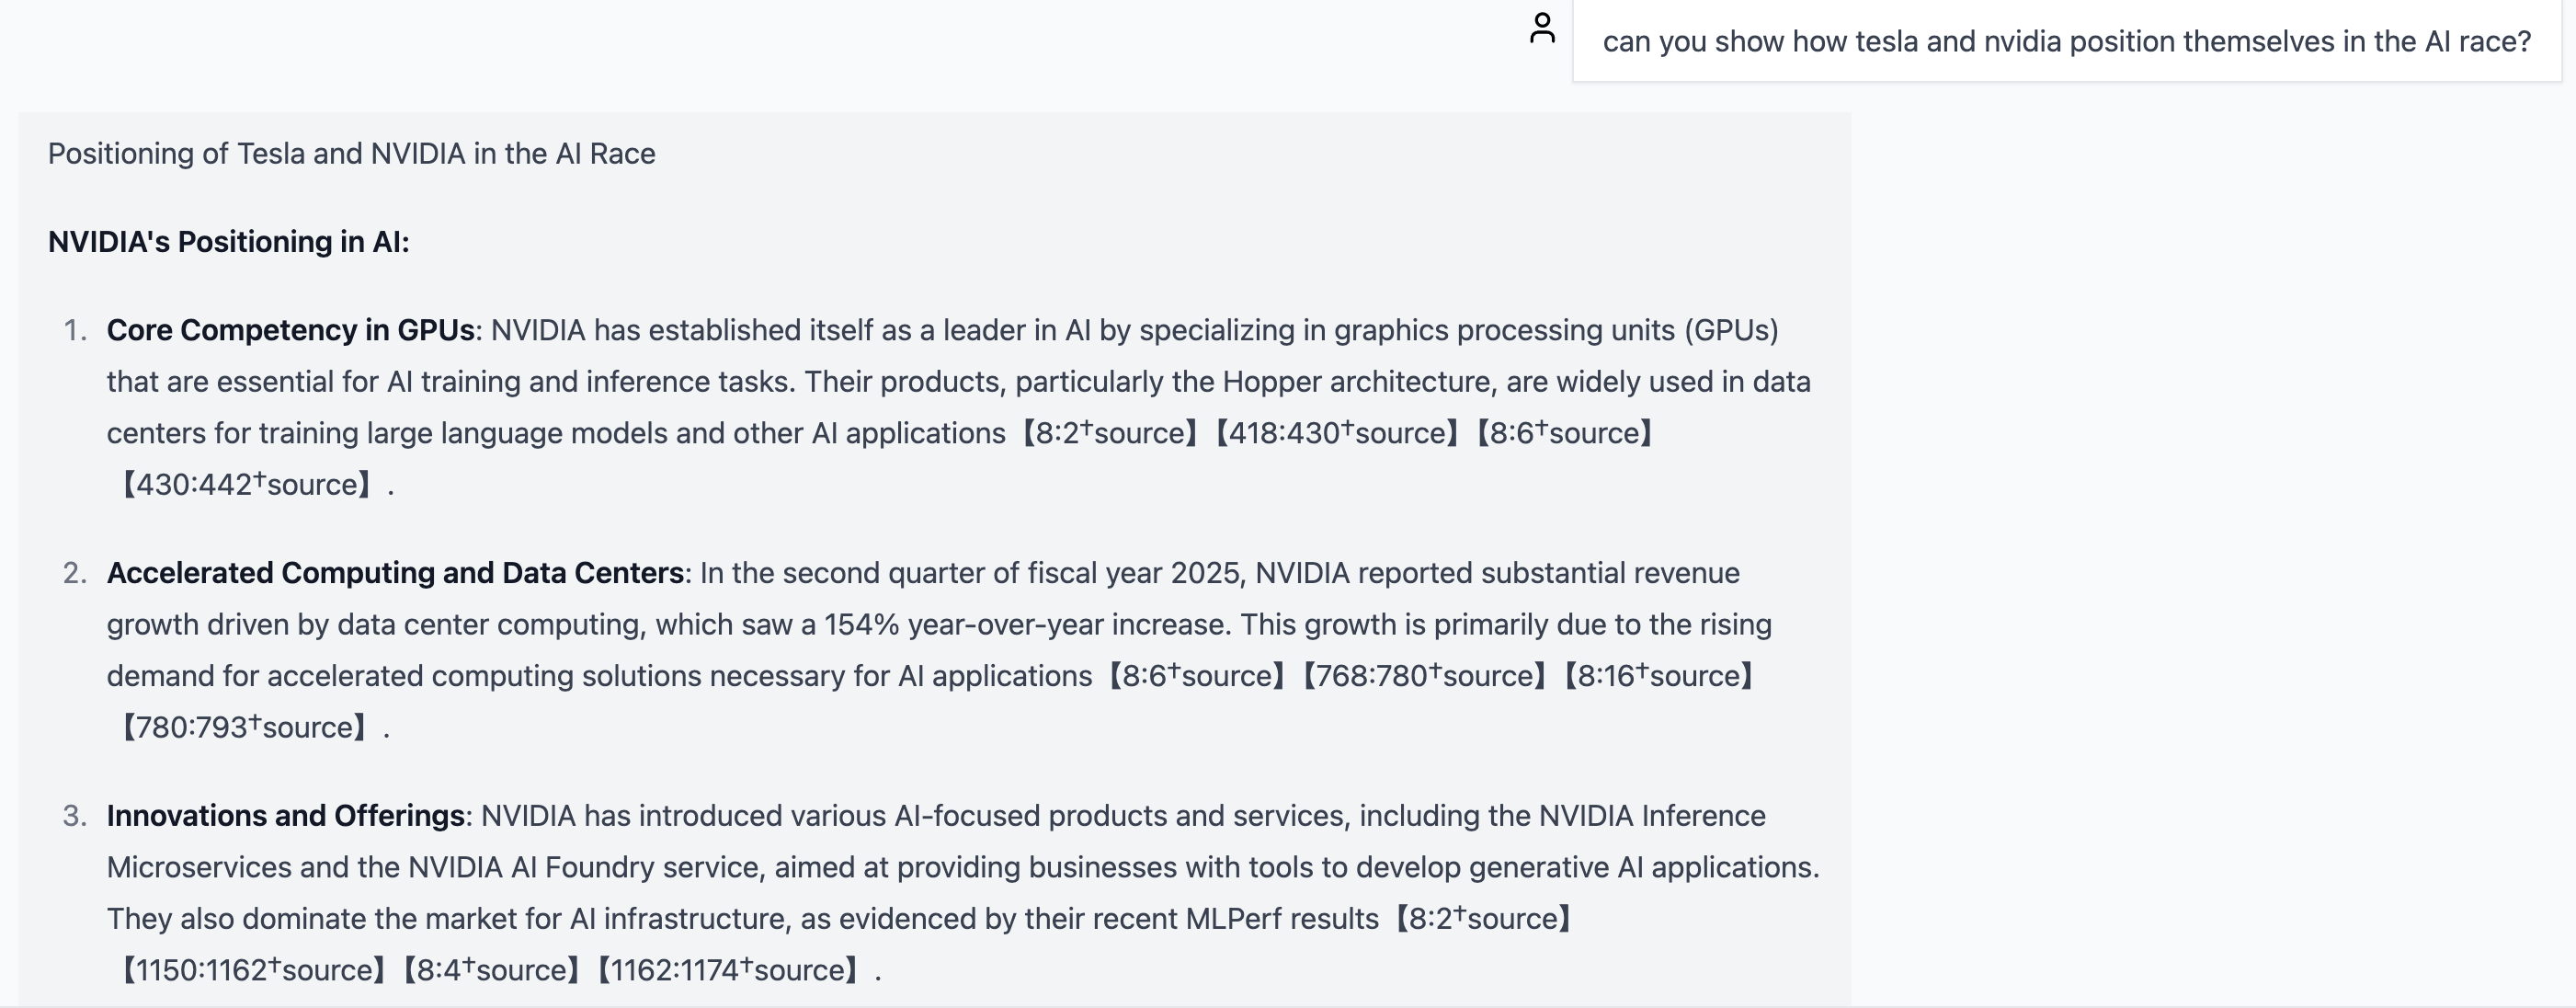Open the 1162:1174 source citation
Screen dimensions: 2576x1008
pyautogui.click(x=727, y=970)
